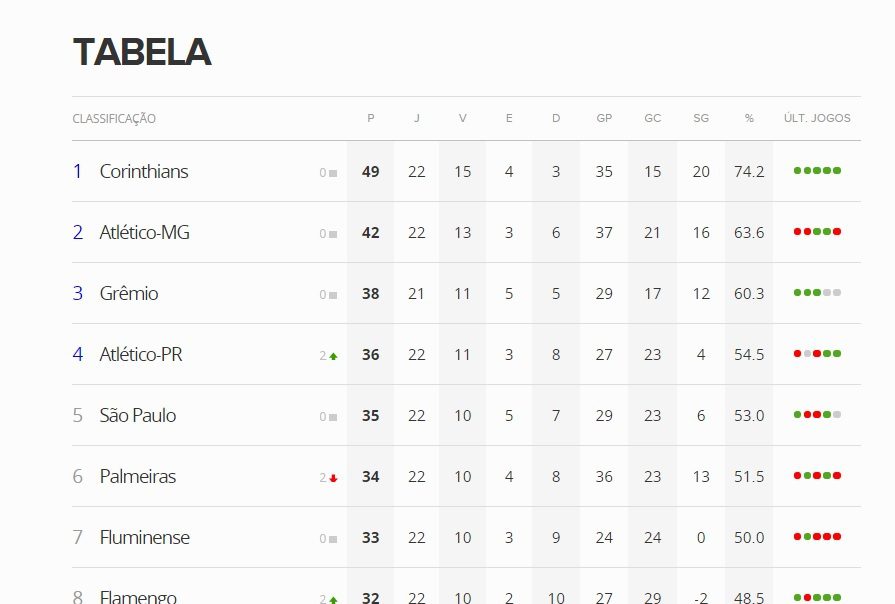Select the Palmeiras team name

click(x=138, y=477)
